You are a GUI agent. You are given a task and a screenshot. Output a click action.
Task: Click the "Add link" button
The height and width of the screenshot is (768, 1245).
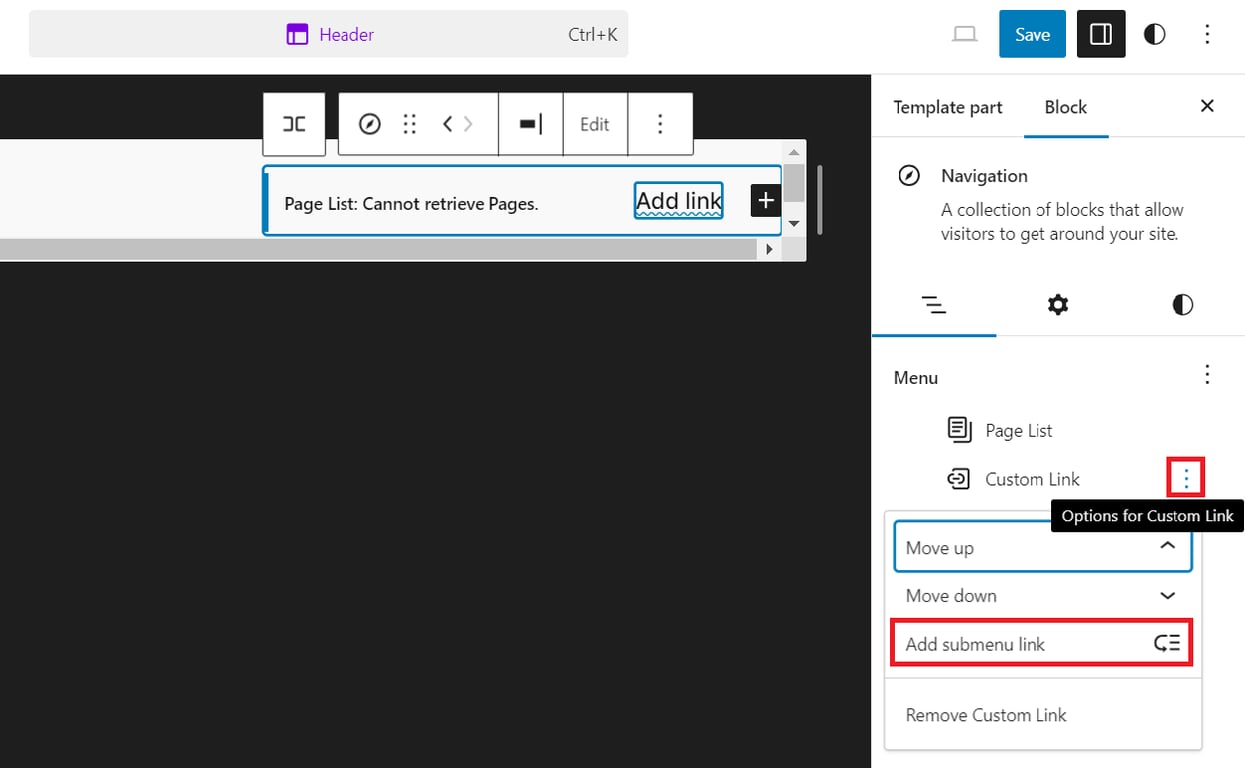(678, 200)
